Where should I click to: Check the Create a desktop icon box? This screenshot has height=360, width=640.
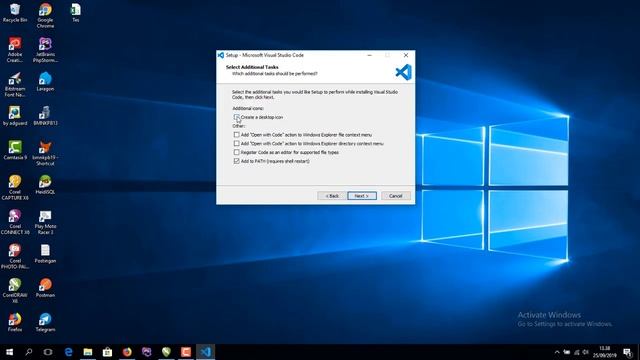click(237, 117)
